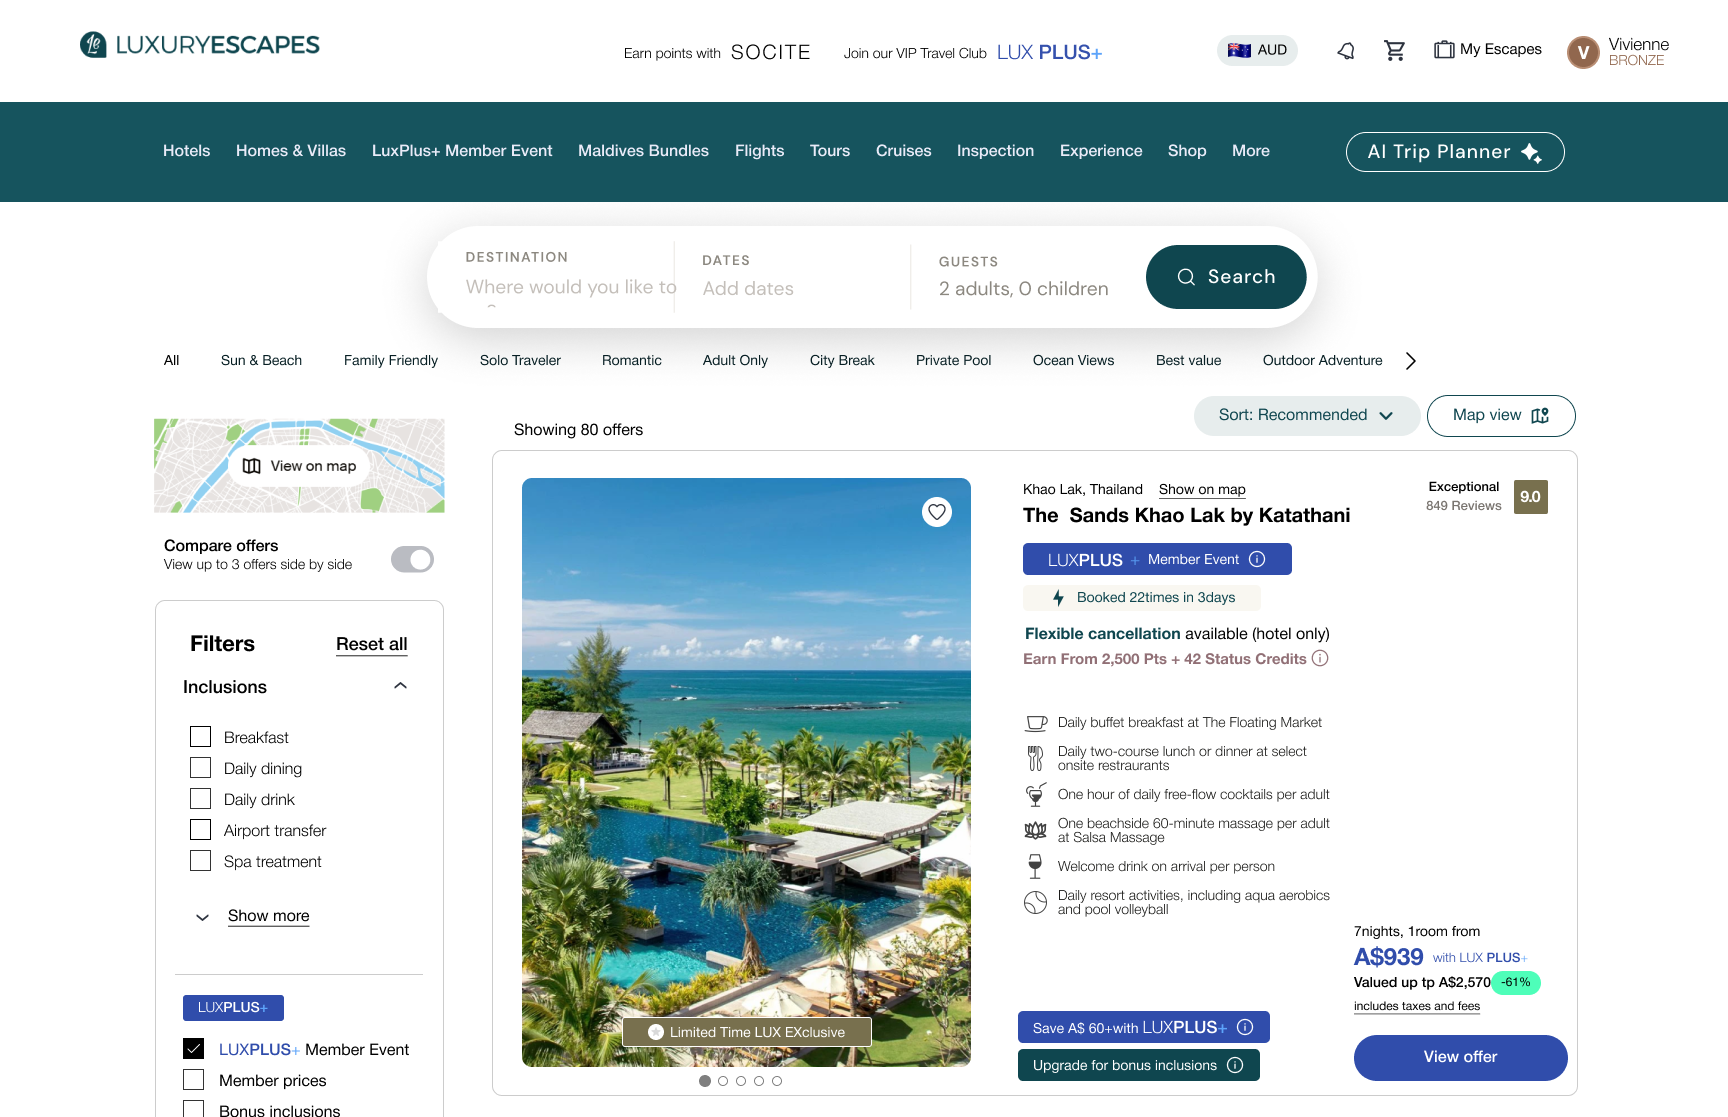Click the map icon in View on map

pyautogui.click(x=252, y=466)
